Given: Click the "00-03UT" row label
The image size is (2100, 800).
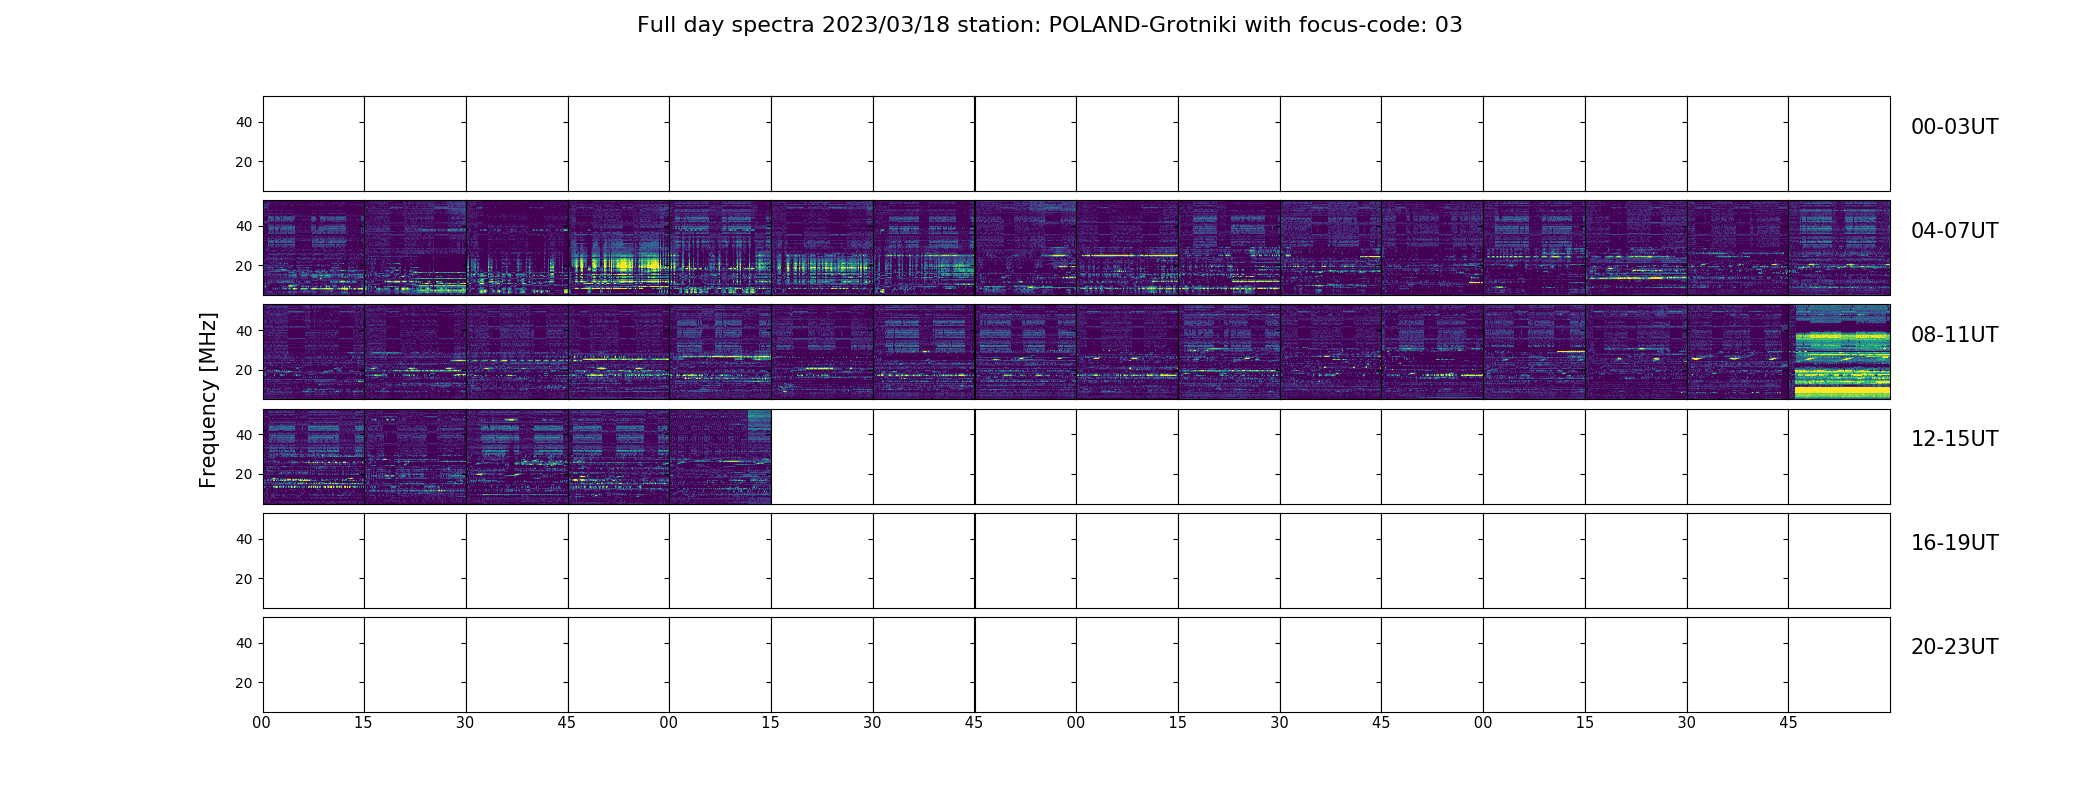Looking at the screenshot, I should coord(1954,127).
